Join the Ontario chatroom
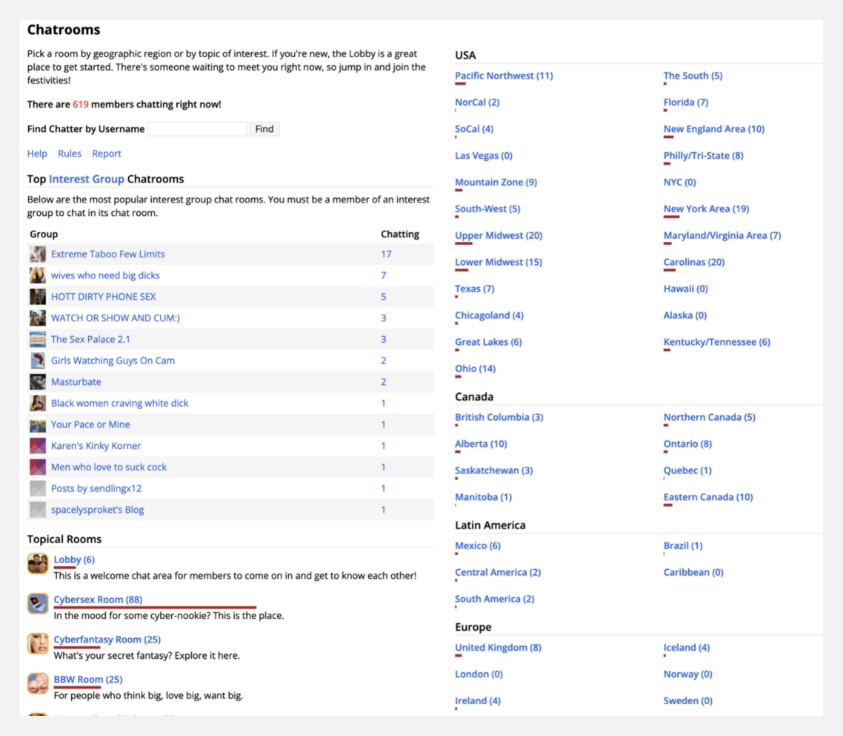This screenshot has height=736, width=843. [x=688, y=444]
